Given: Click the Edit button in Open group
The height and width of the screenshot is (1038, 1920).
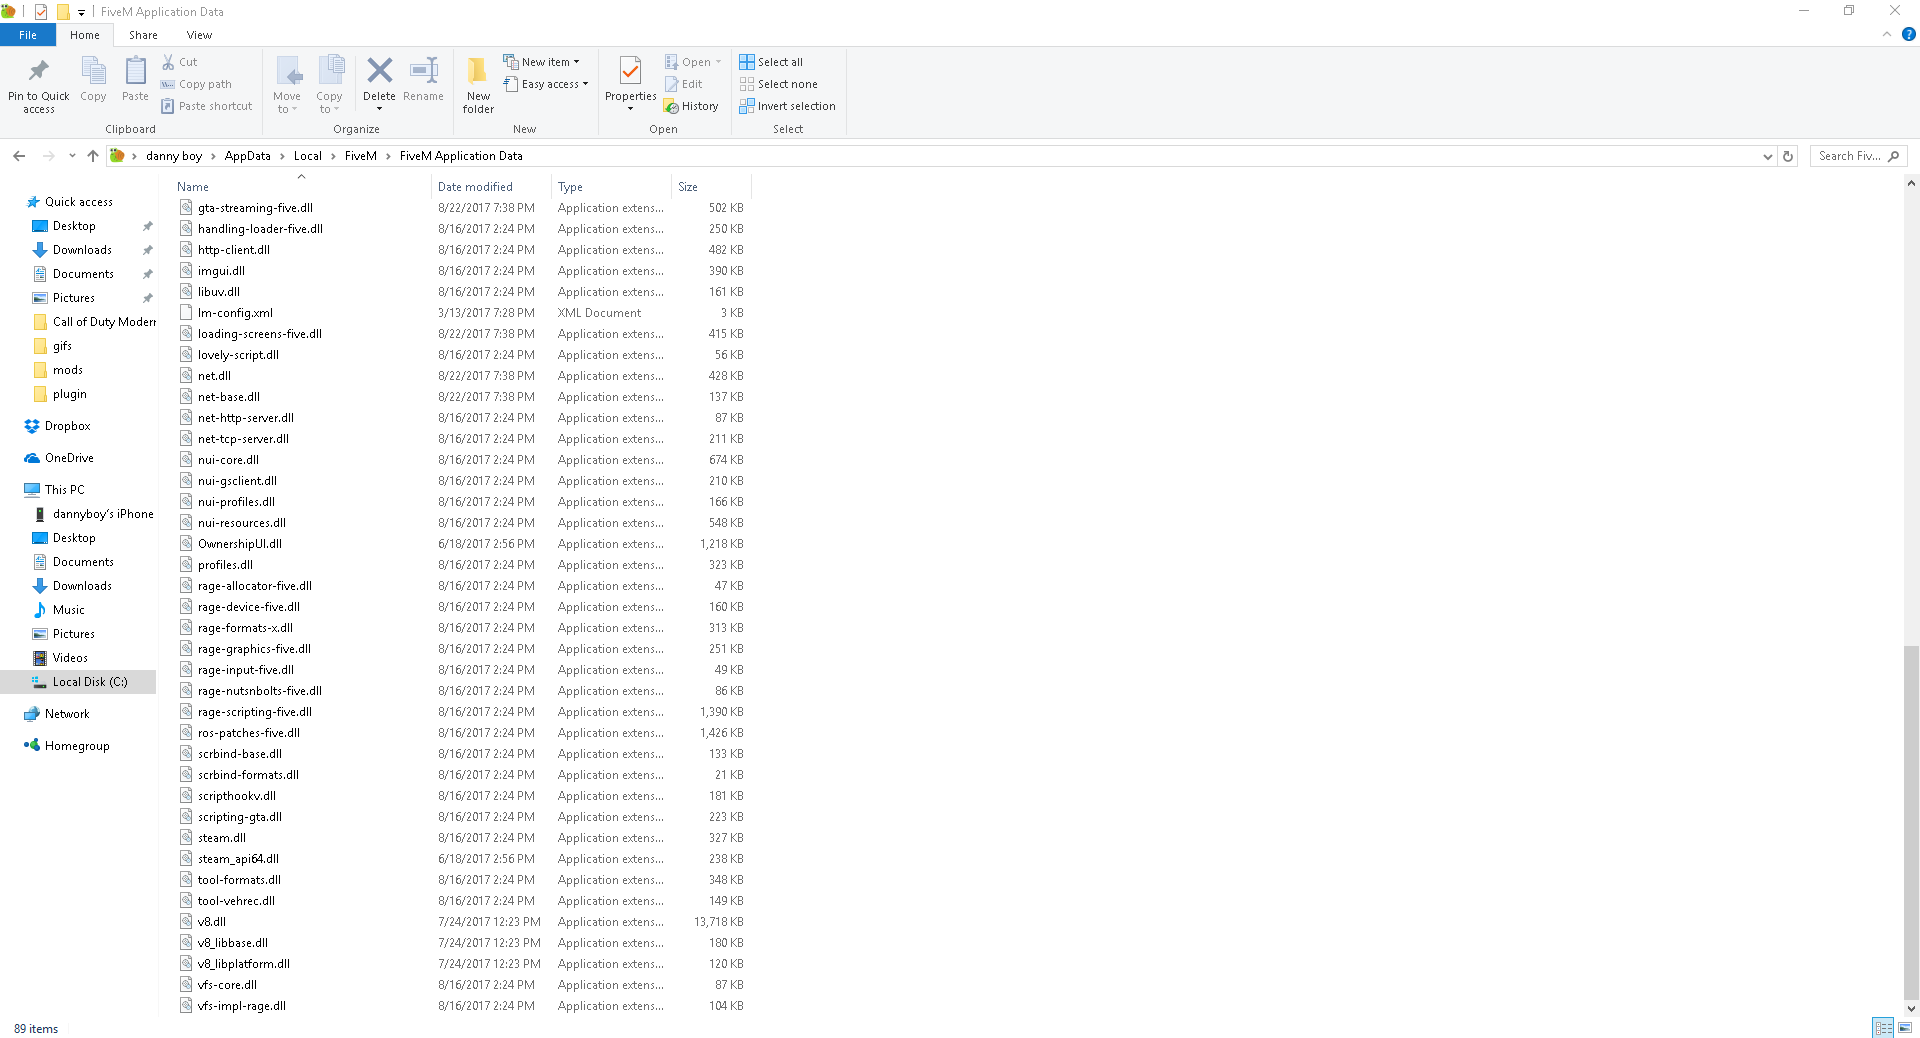Looking at the screenshot, I should click(x=683, y=84).
